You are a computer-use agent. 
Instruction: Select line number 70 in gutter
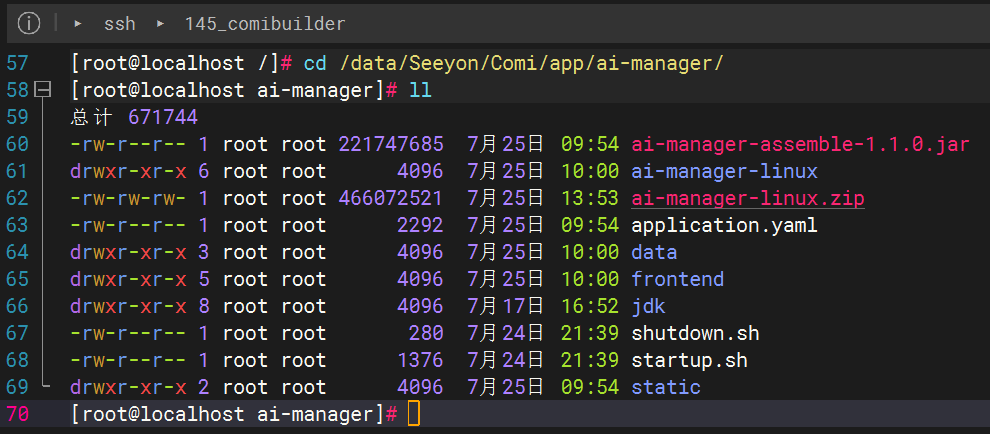click(x=17, y=413)
